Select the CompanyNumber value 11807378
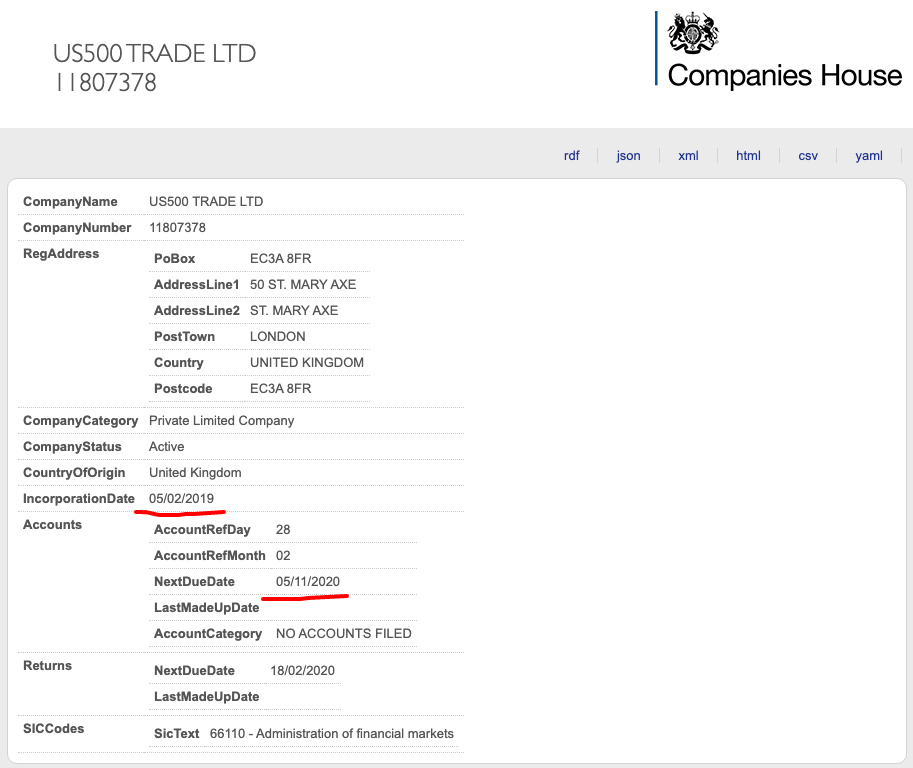 [x=177, y=228]
